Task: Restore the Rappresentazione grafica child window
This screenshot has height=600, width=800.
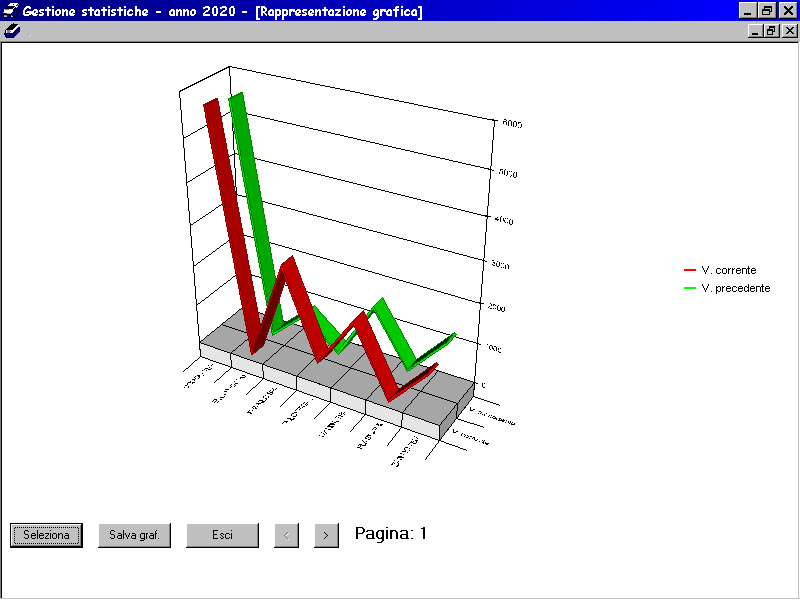Action: [x=771, y=31]
